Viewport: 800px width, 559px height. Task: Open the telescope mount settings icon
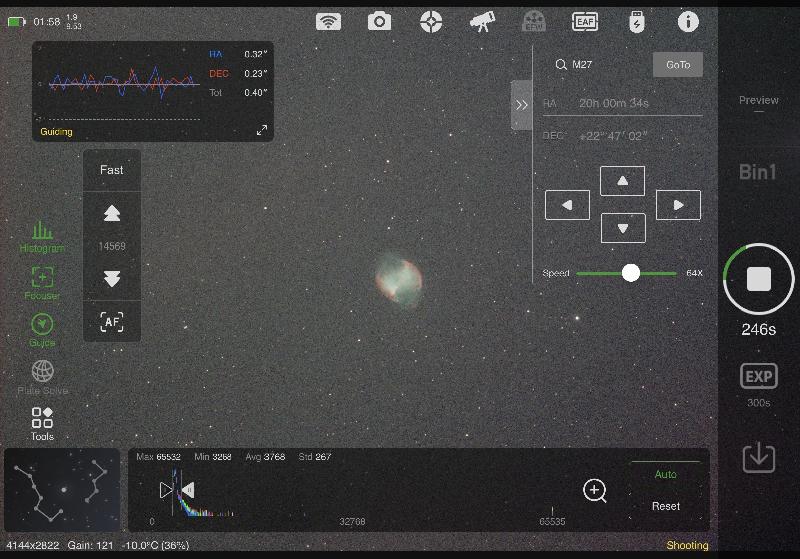pos(483,22)
